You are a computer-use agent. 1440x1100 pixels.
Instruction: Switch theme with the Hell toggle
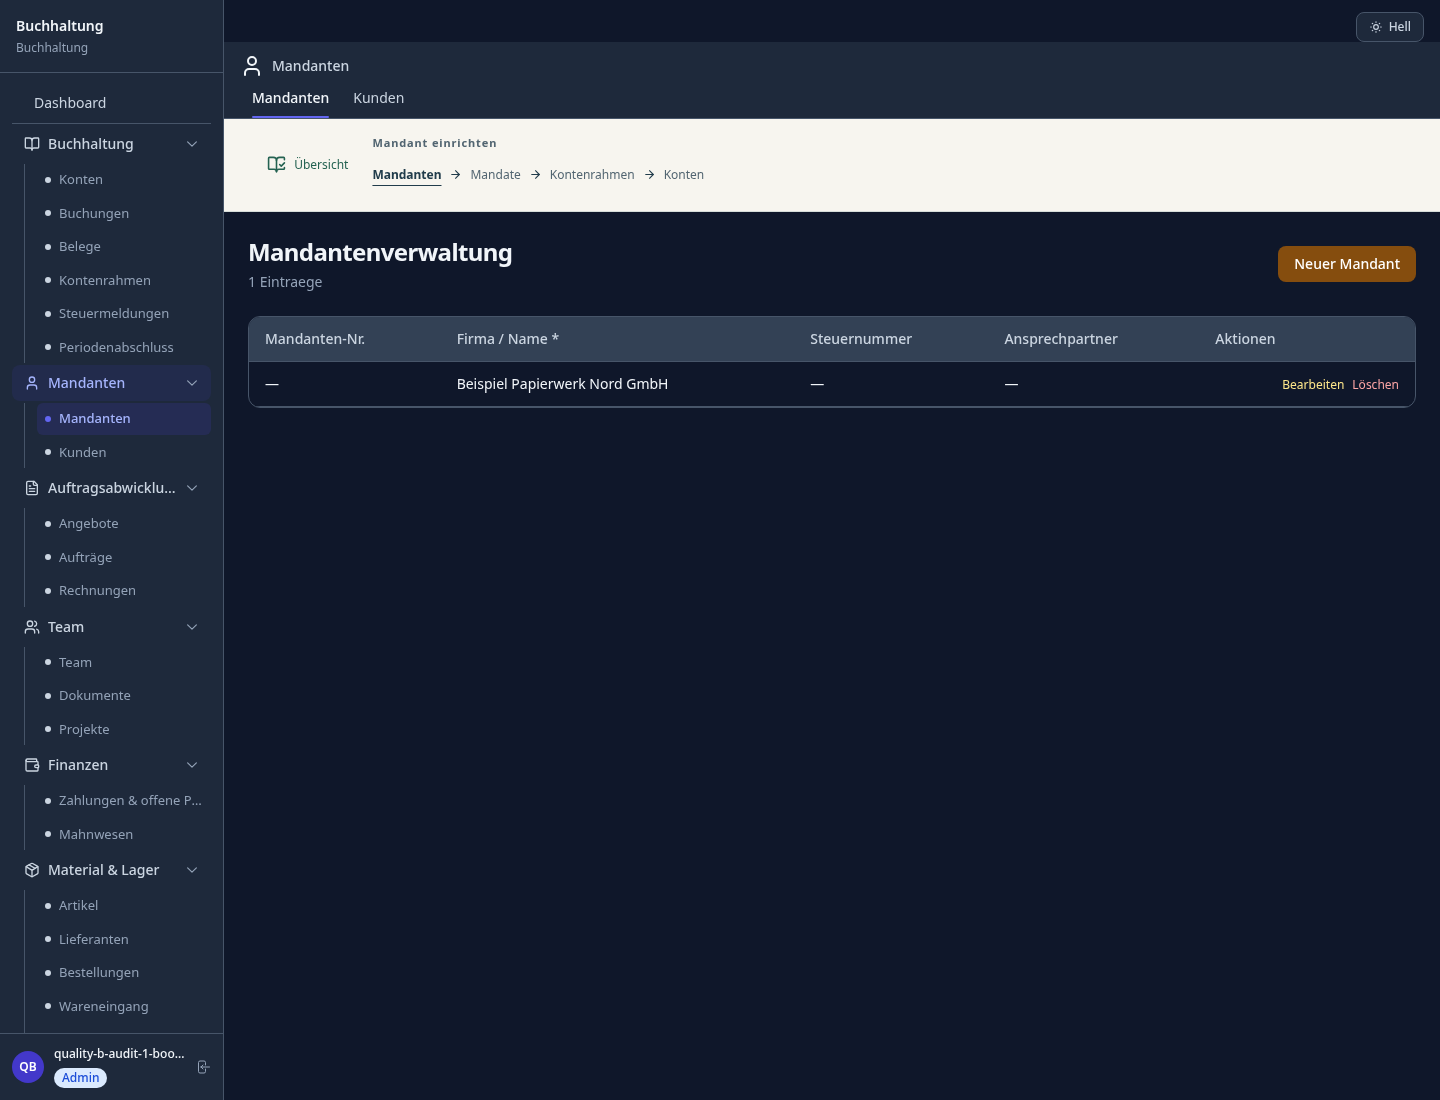pos(1390,27)
